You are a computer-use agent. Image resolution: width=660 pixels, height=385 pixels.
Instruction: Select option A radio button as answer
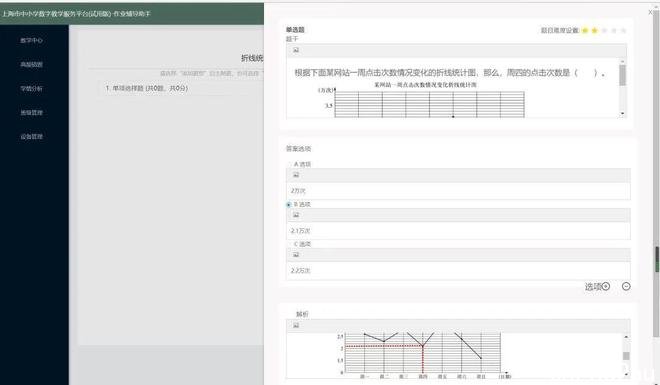point(289,164)
